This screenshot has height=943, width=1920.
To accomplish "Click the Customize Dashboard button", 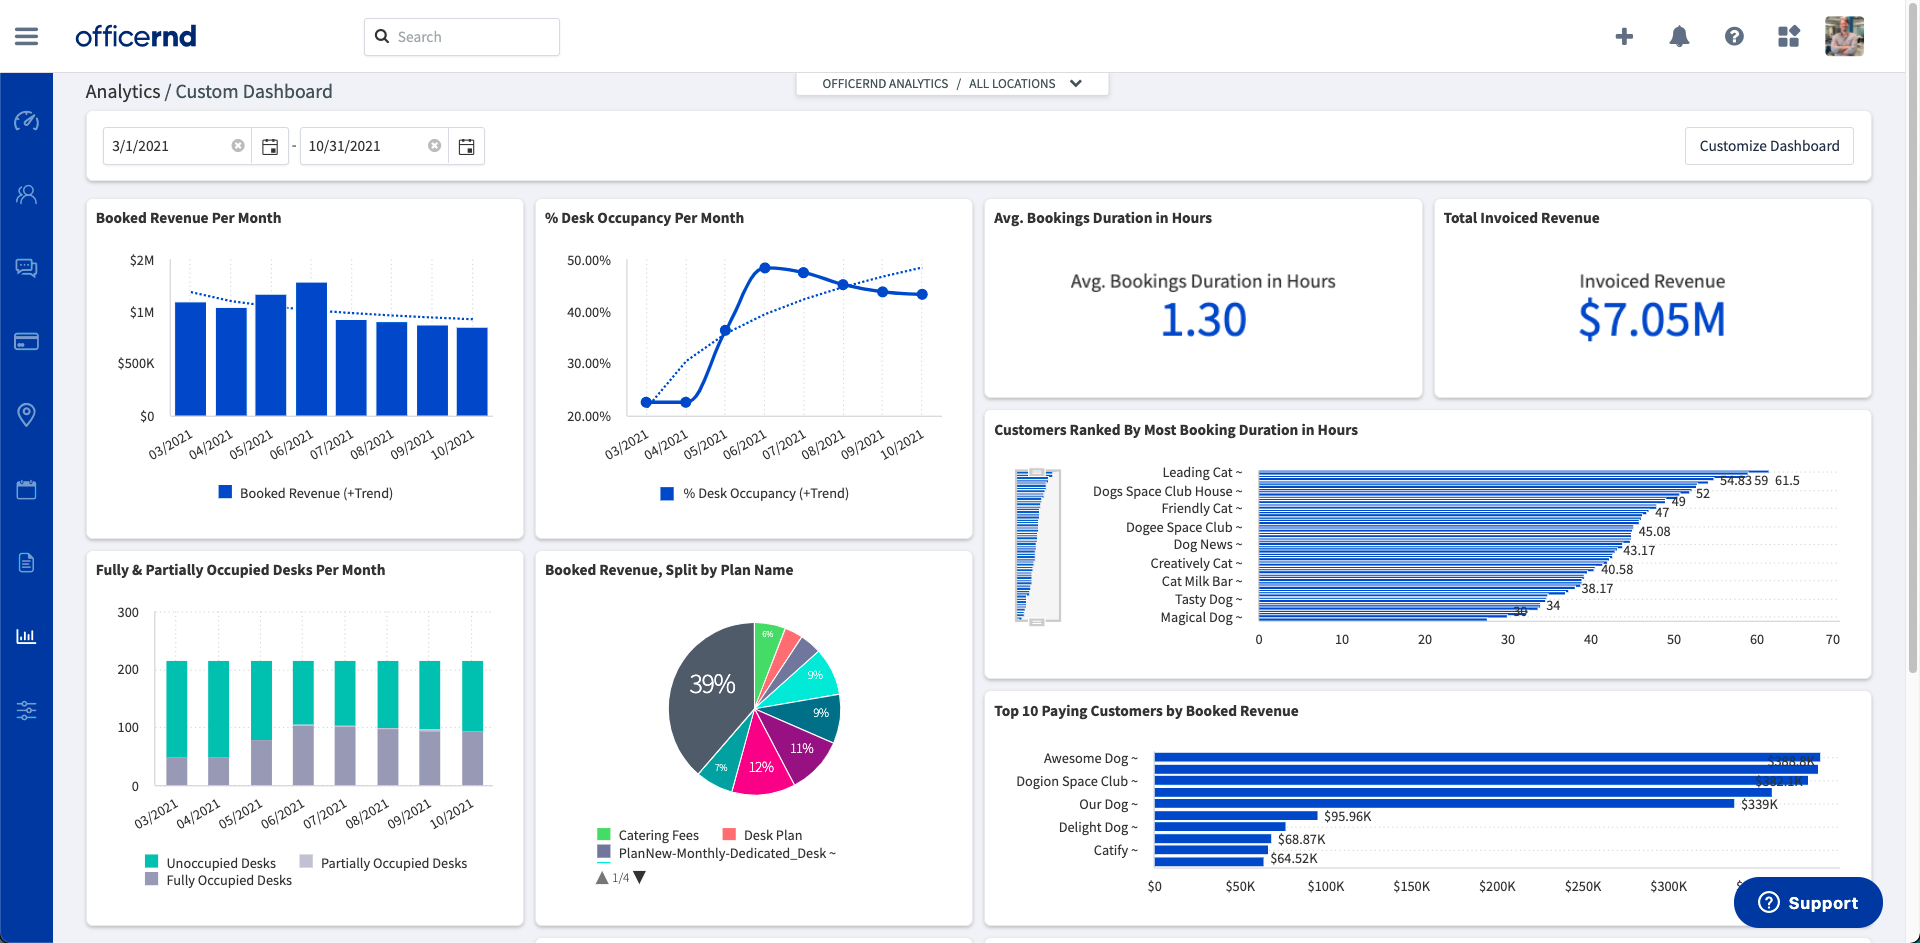I will [x=1769, y=146].
